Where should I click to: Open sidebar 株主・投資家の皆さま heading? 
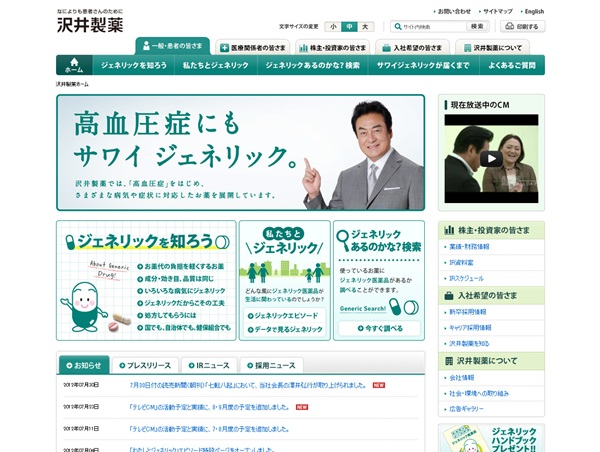click(491, 230)
